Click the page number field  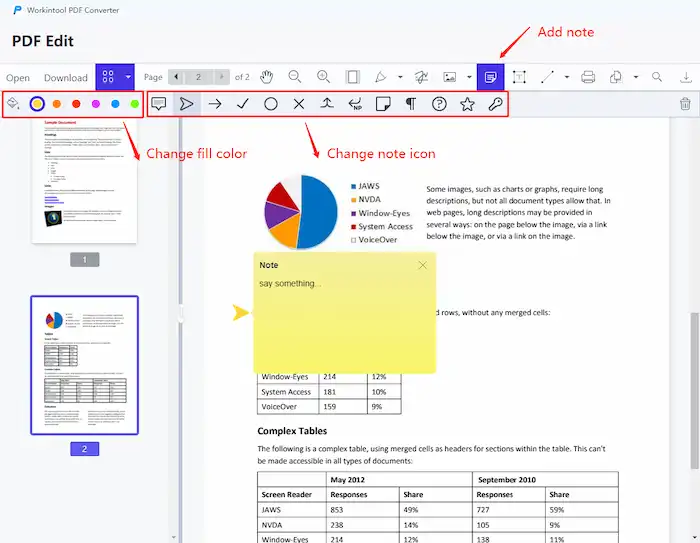[199, 77]
